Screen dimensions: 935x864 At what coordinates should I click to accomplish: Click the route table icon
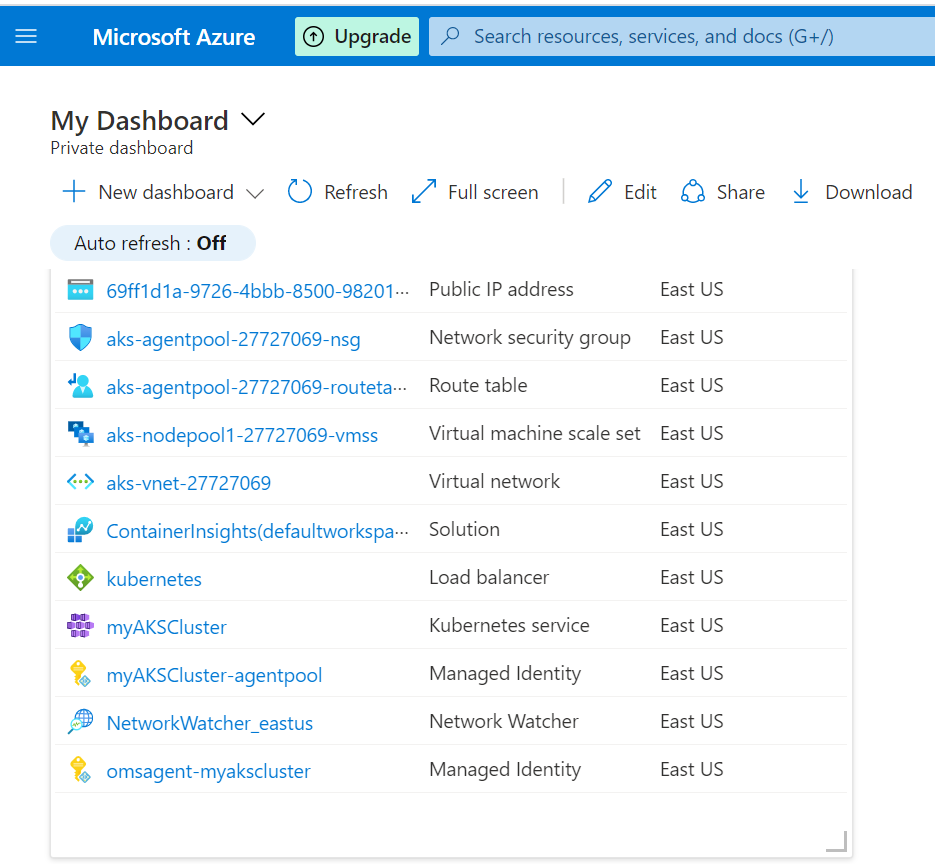(x=80, y=386)
